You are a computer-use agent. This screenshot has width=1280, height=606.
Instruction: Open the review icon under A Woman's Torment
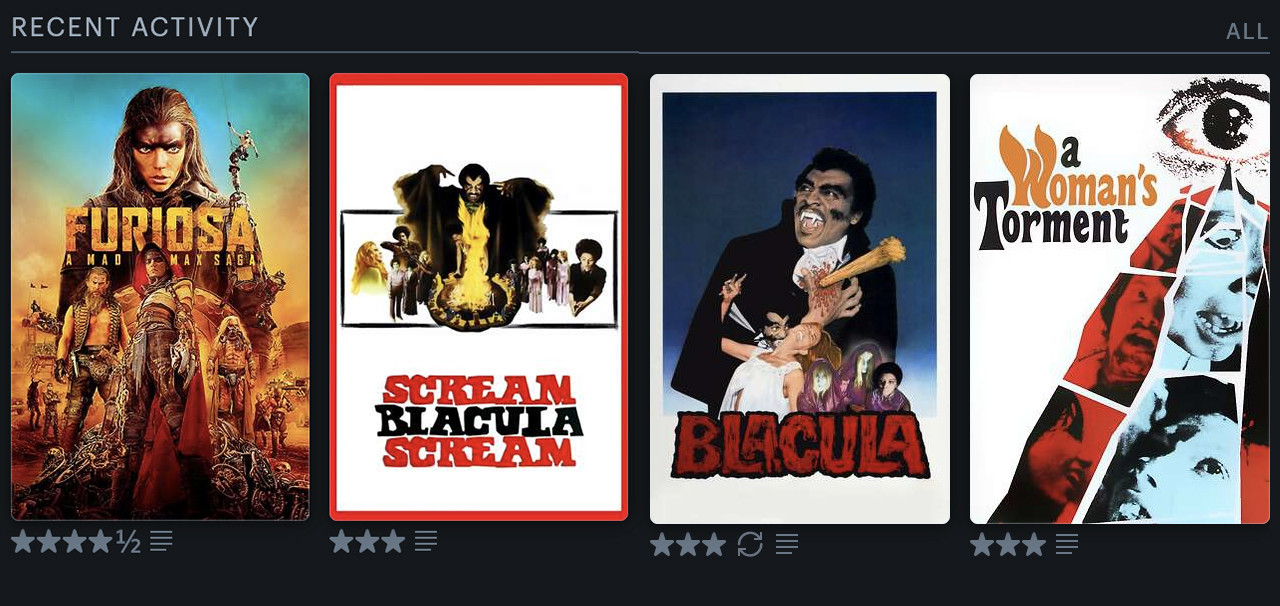[1067, 545]
